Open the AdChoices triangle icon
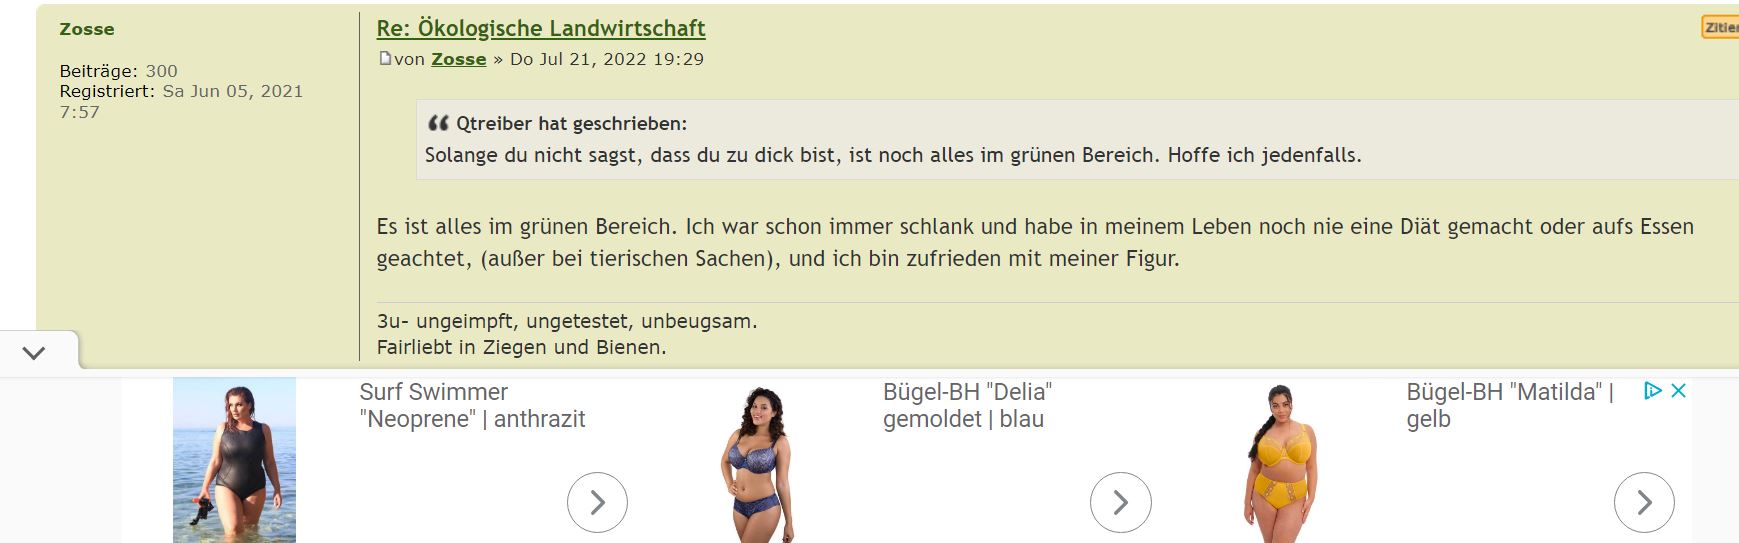The height and width of the screenshot is (543, 1739). [1653, 391]
